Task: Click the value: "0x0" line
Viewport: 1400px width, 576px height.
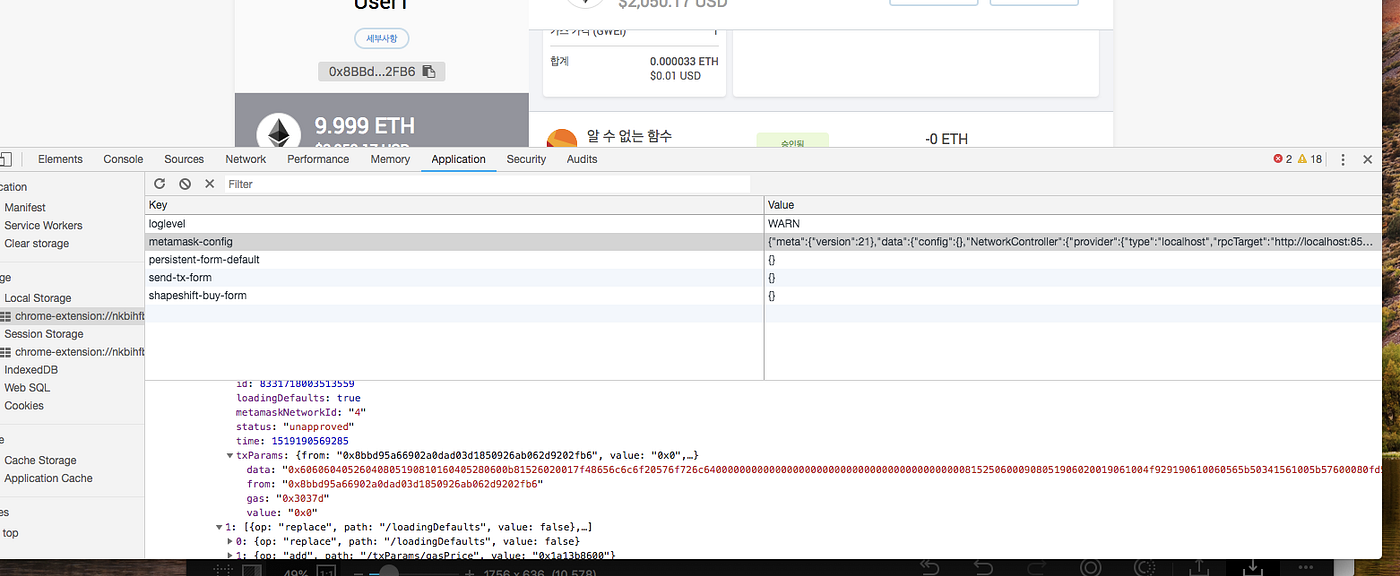Action: click(284, 512)
